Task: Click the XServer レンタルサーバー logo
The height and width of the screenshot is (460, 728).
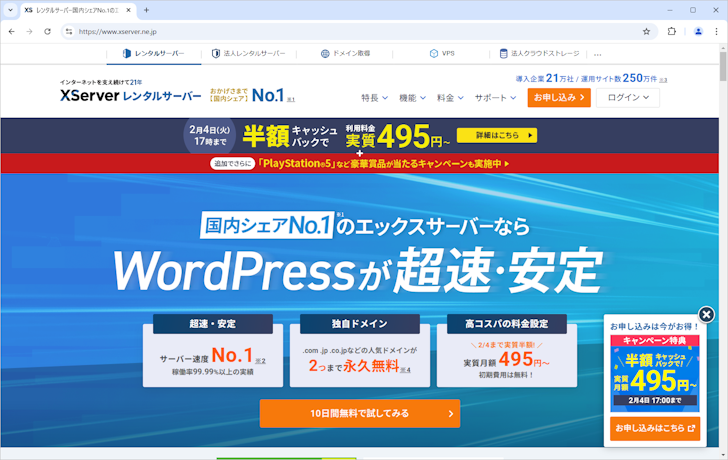Action: pyautogui.click(x=130, y=96)
